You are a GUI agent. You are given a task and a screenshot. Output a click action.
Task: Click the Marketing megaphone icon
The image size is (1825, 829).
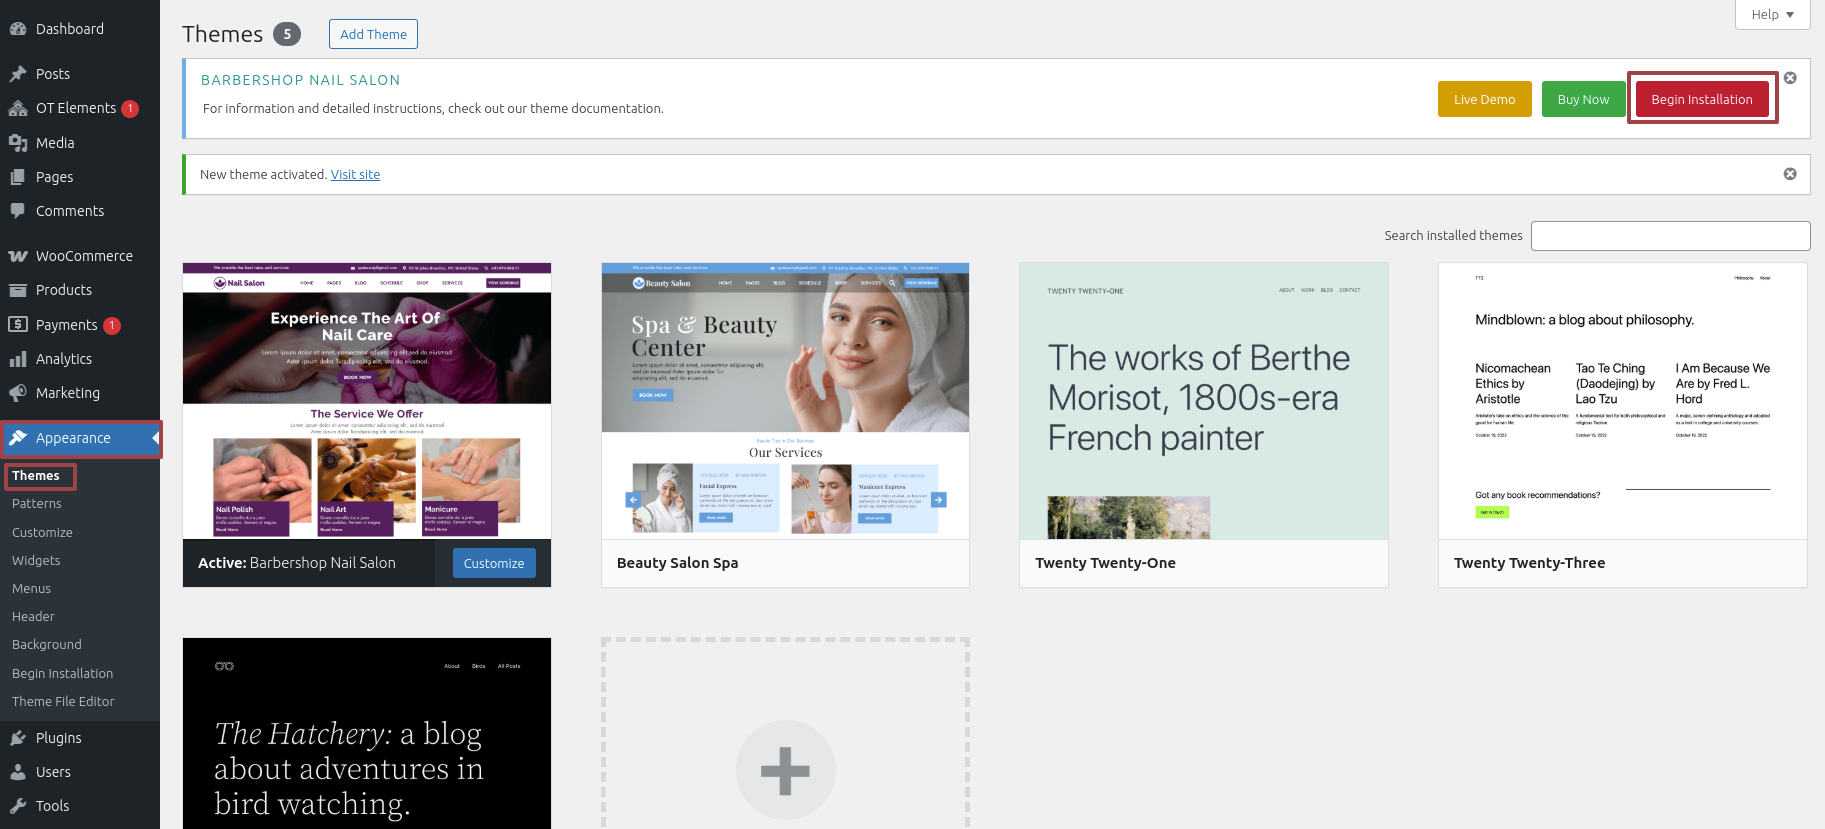coord(18,393)
